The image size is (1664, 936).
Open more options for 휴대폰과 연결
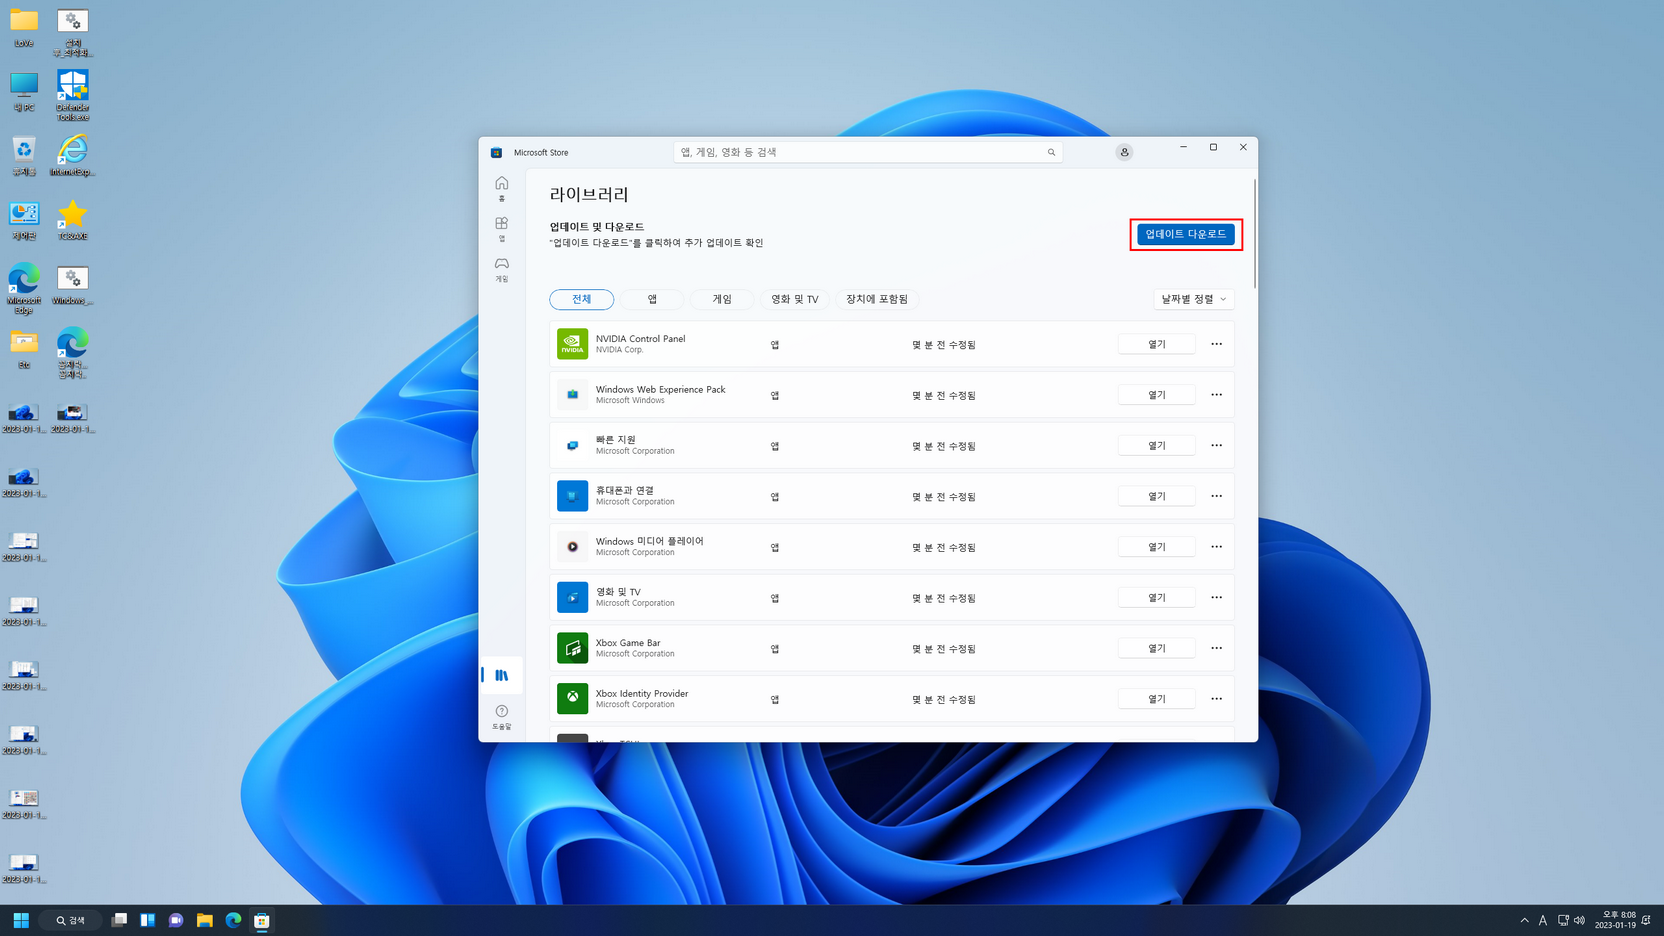coord(1216,496)
